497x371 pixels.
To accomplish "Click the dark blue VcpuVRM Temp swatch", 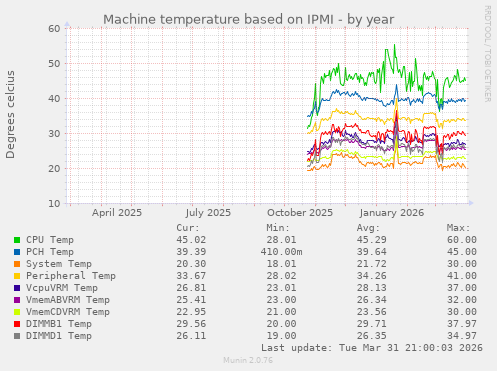I will [17, 288].
